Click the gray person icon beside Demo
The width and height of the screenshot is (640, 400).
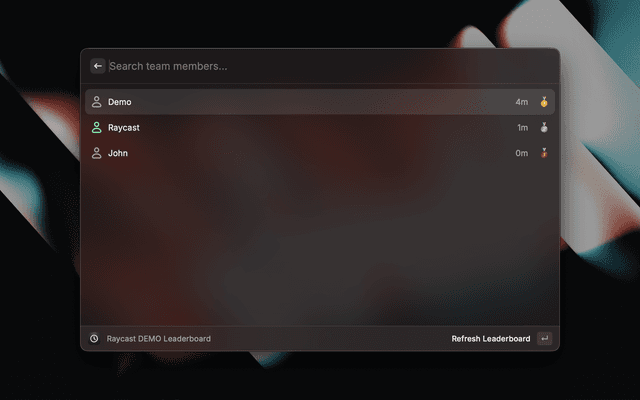(97, 102)
